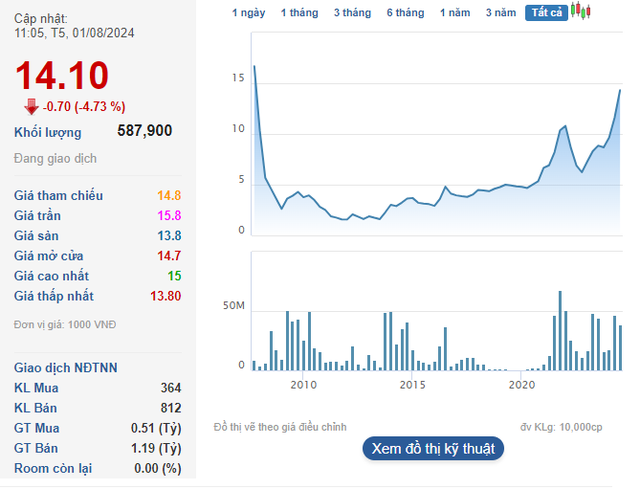Click the green highest price value 15
This screenshot has height=489, width=640.
pyautogui.click(x=174, y=276)
